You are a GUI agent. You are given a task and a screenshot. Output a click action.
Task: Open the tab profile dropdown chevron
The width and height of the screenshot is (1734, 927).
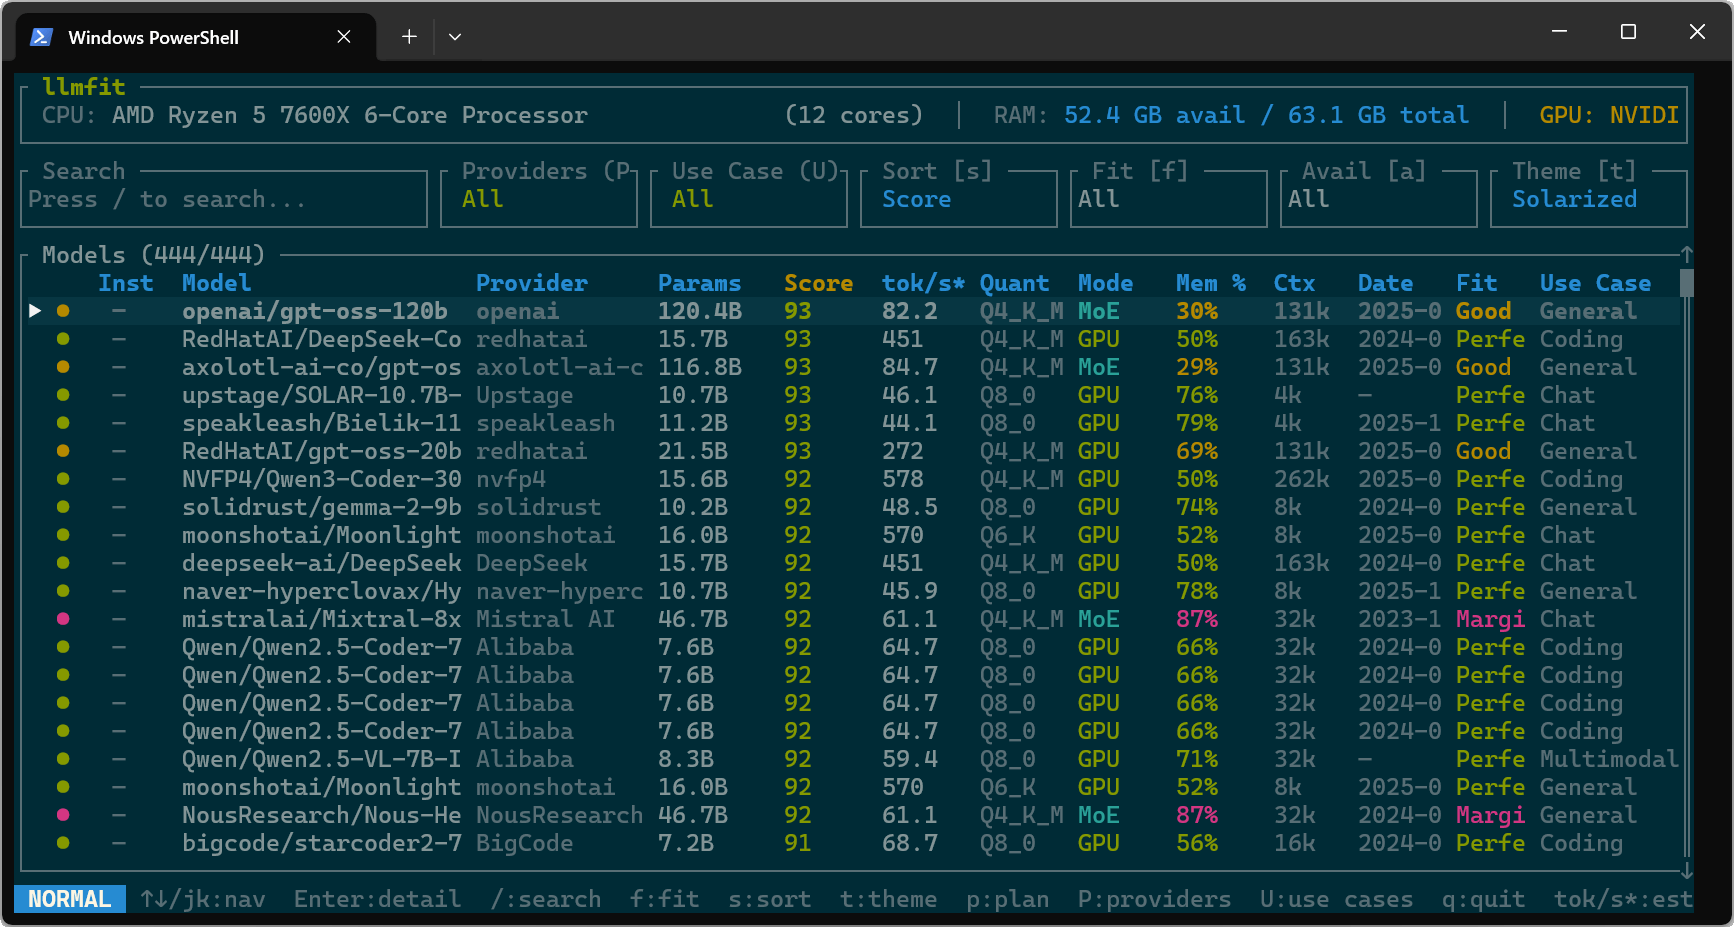(x=455, y=37)
